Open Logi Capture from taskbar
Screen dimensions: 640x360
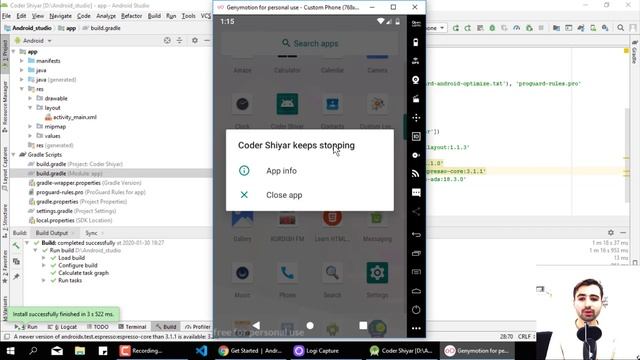click(316, 351)
